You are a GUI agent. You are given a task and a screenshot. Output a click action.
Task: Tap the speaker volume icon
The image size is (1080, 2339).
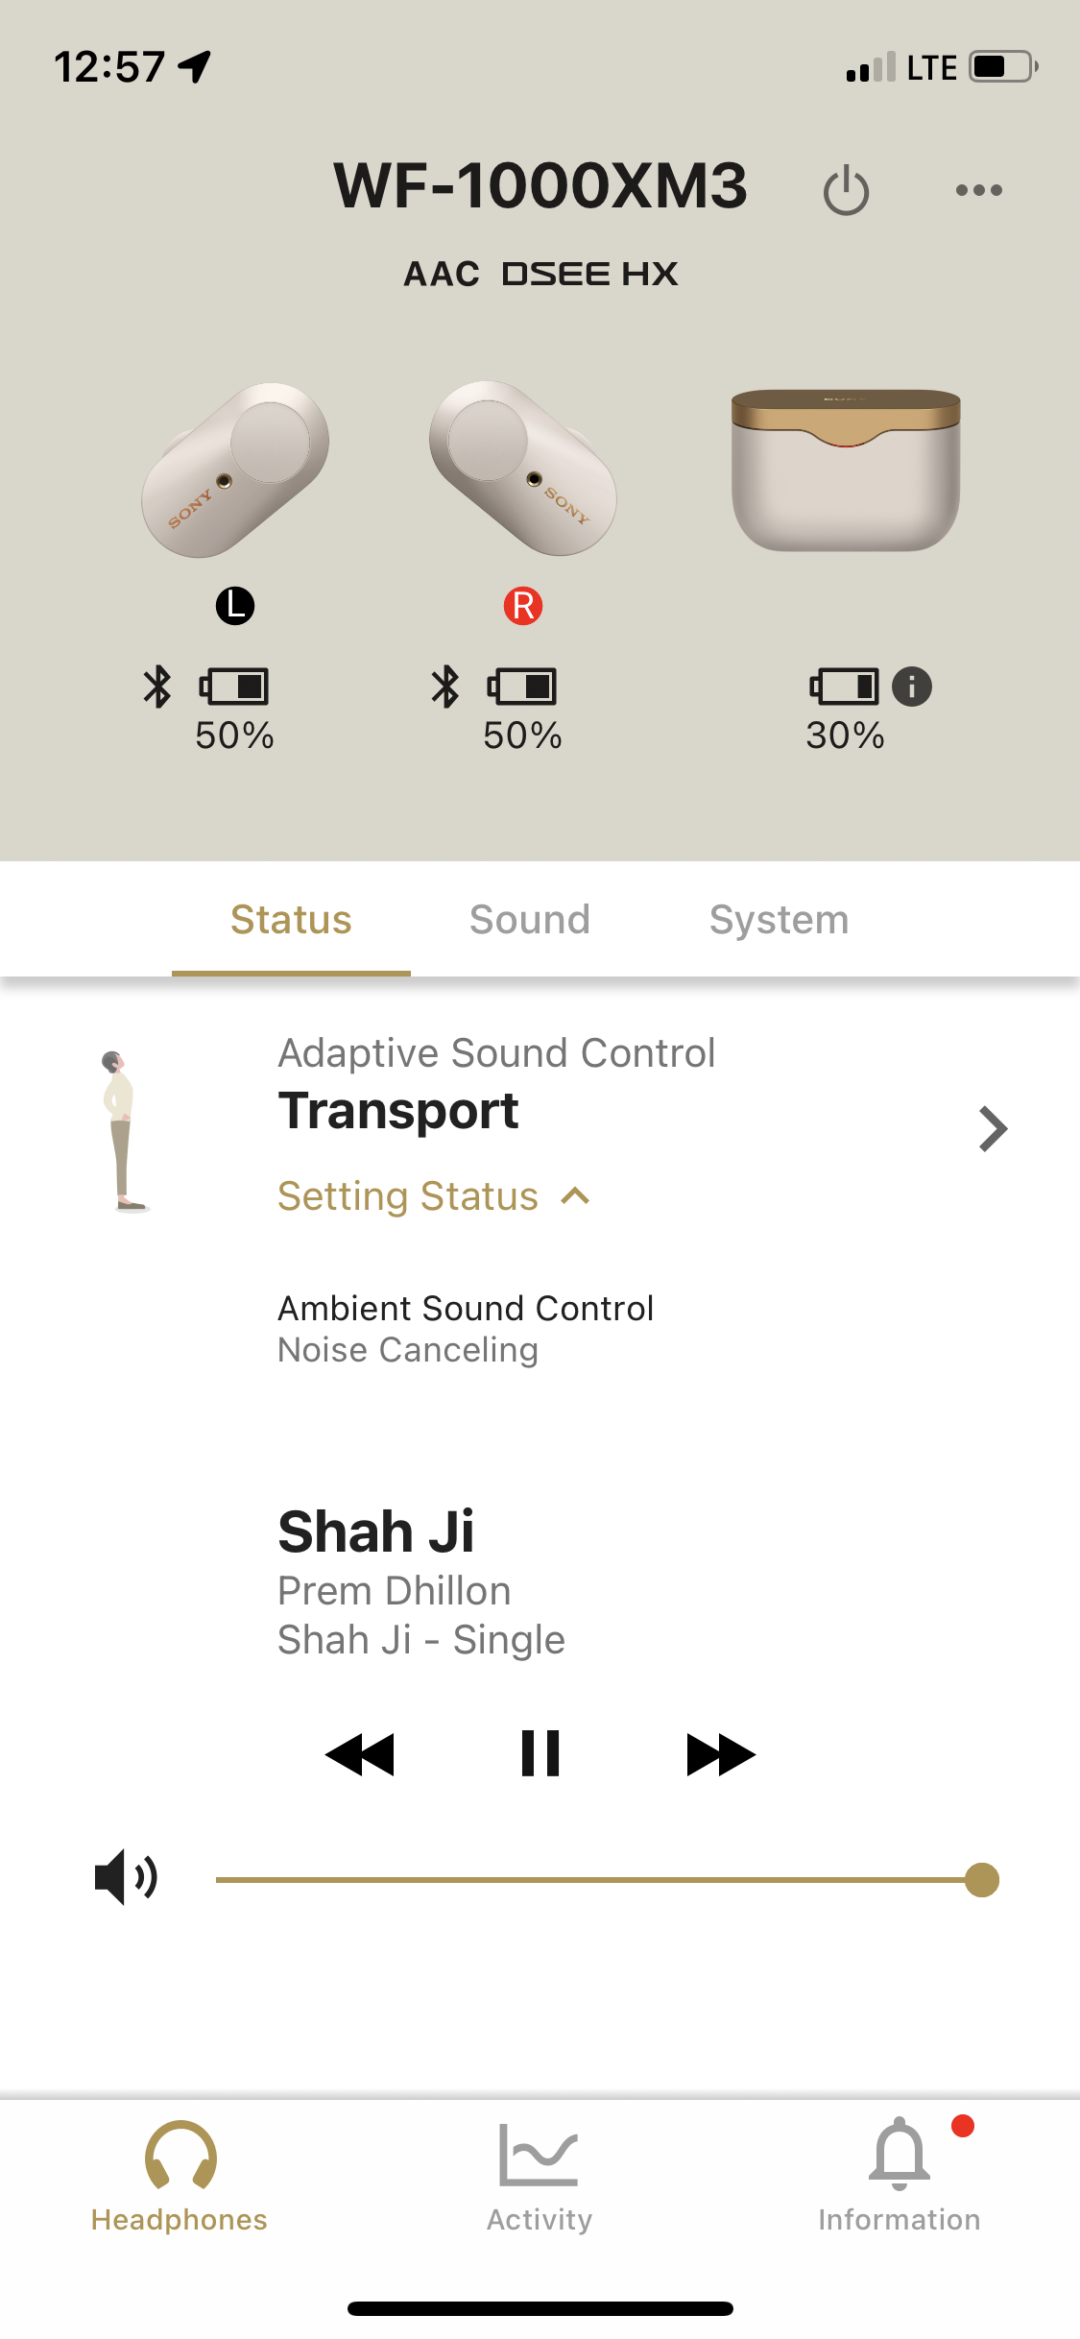[126, 1877]
